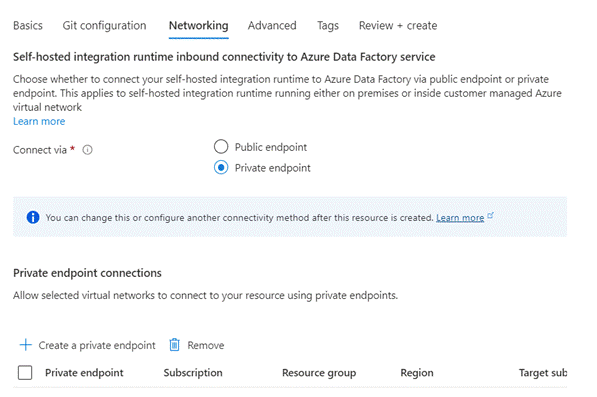This screenshot has width=597, height=397.
Task: Sort by the Subscription column header
Action: click(193, 373)
